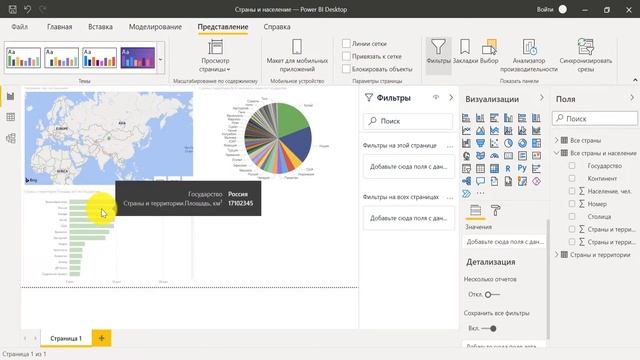Tick the Население, чел. field checkbox
Screen dimensions: 640x360
point(572,191)
